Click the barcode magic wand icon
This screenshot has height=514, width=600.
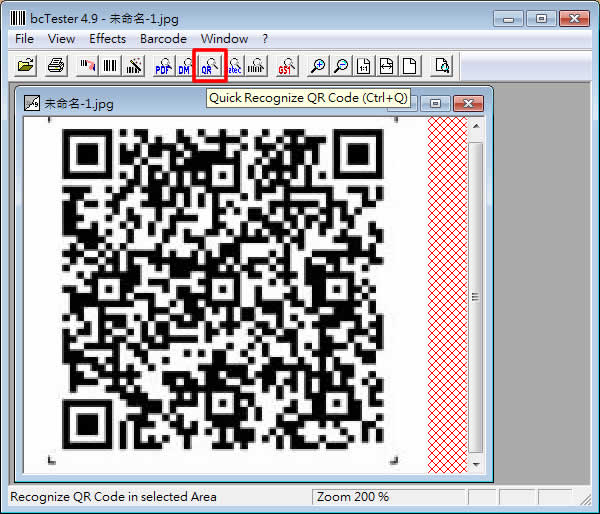pos(134,66)
